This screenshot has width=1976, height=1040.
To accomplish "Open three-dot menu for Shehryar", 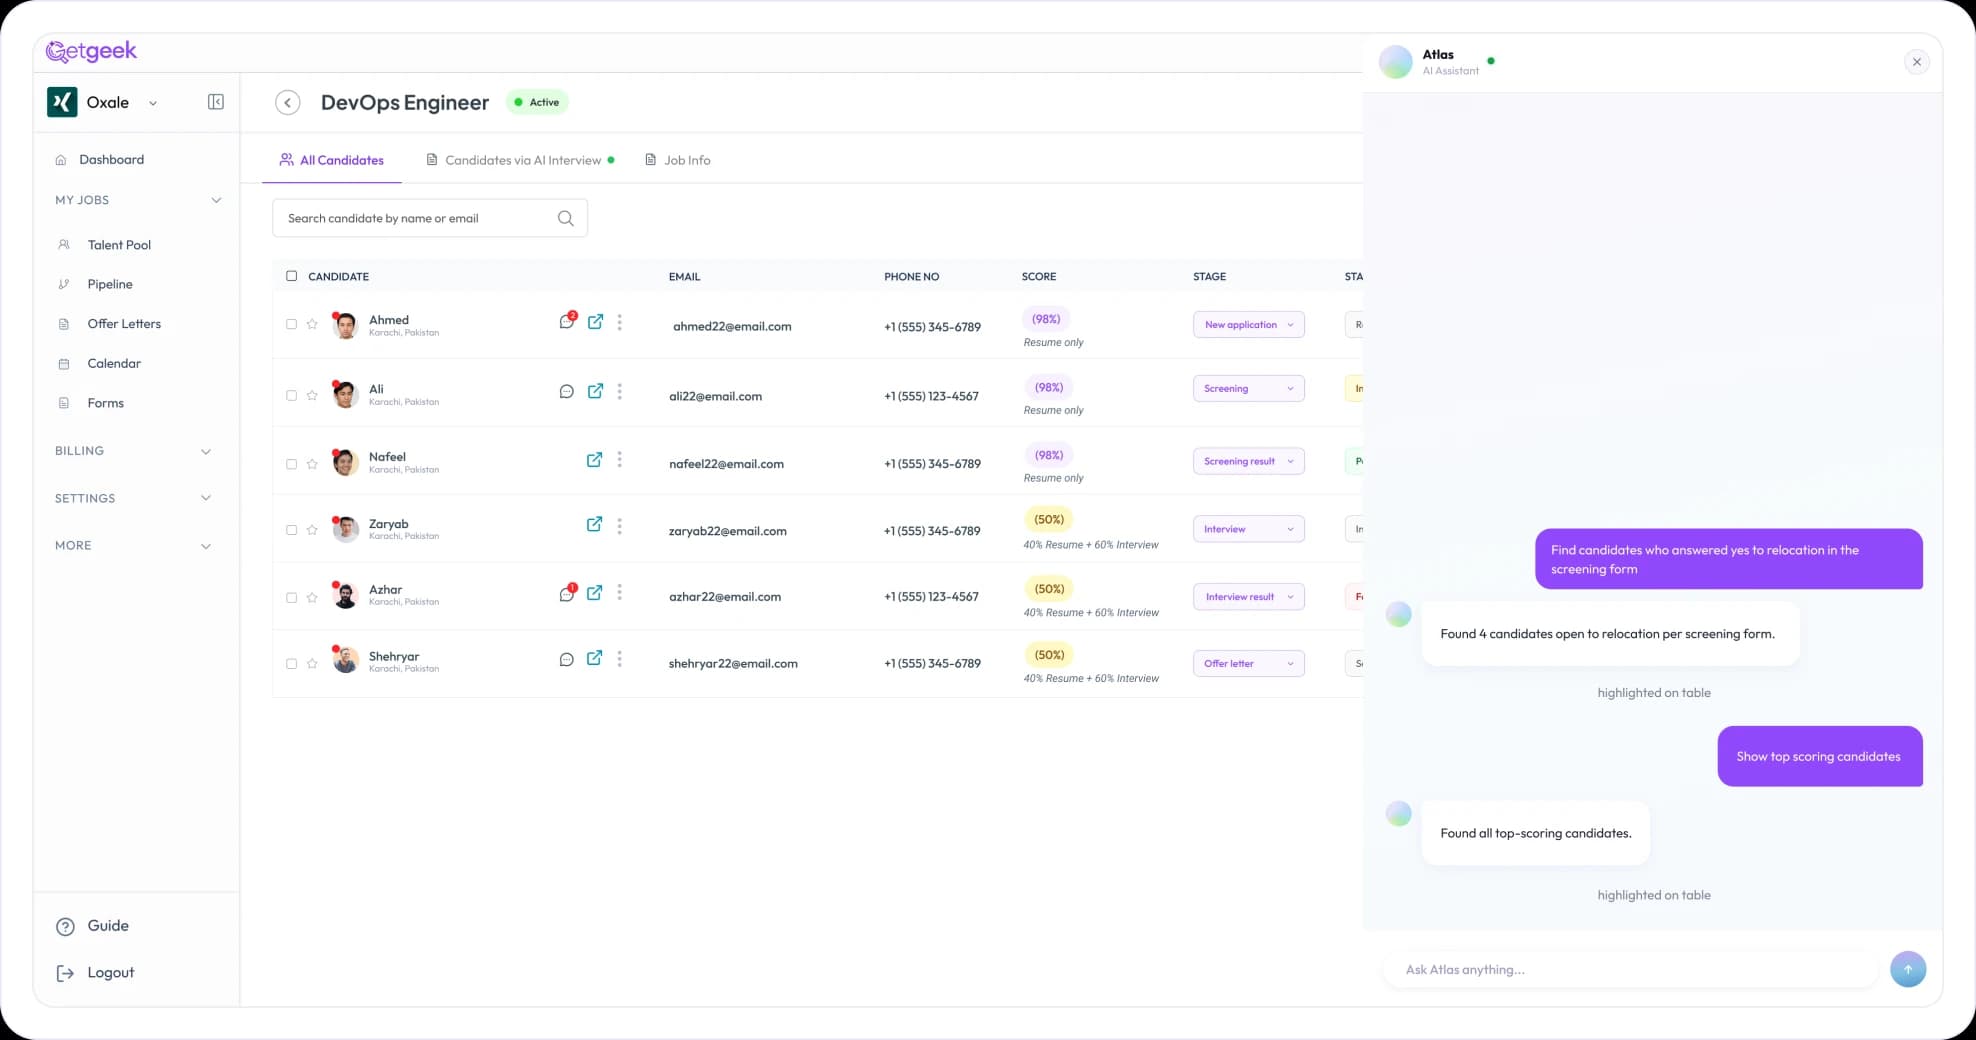I will (x=619, y=659).
